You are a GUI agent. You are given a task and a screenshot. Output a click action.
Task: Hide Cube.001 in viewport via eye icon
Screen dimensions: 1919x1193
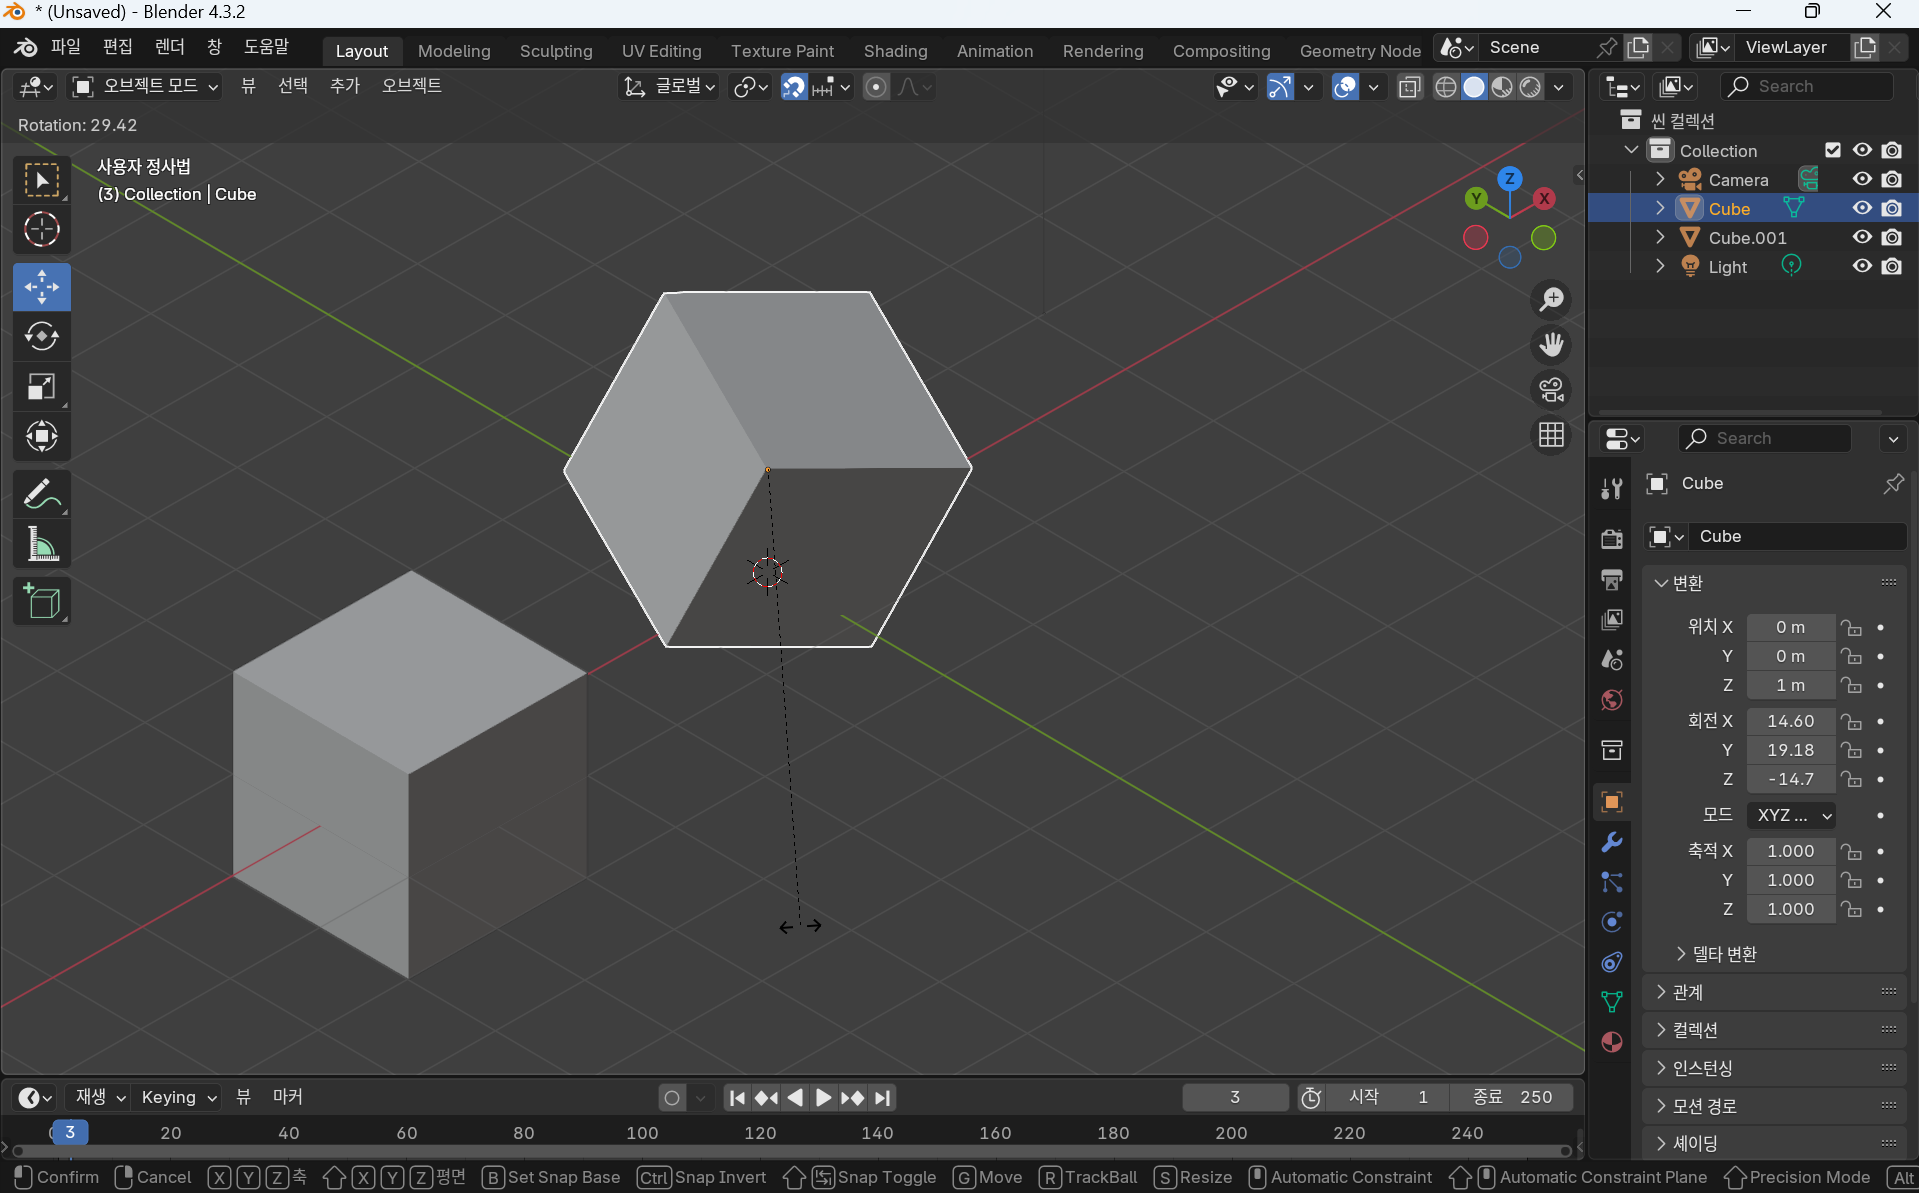pyautogui.click(x=1862, y=237)
